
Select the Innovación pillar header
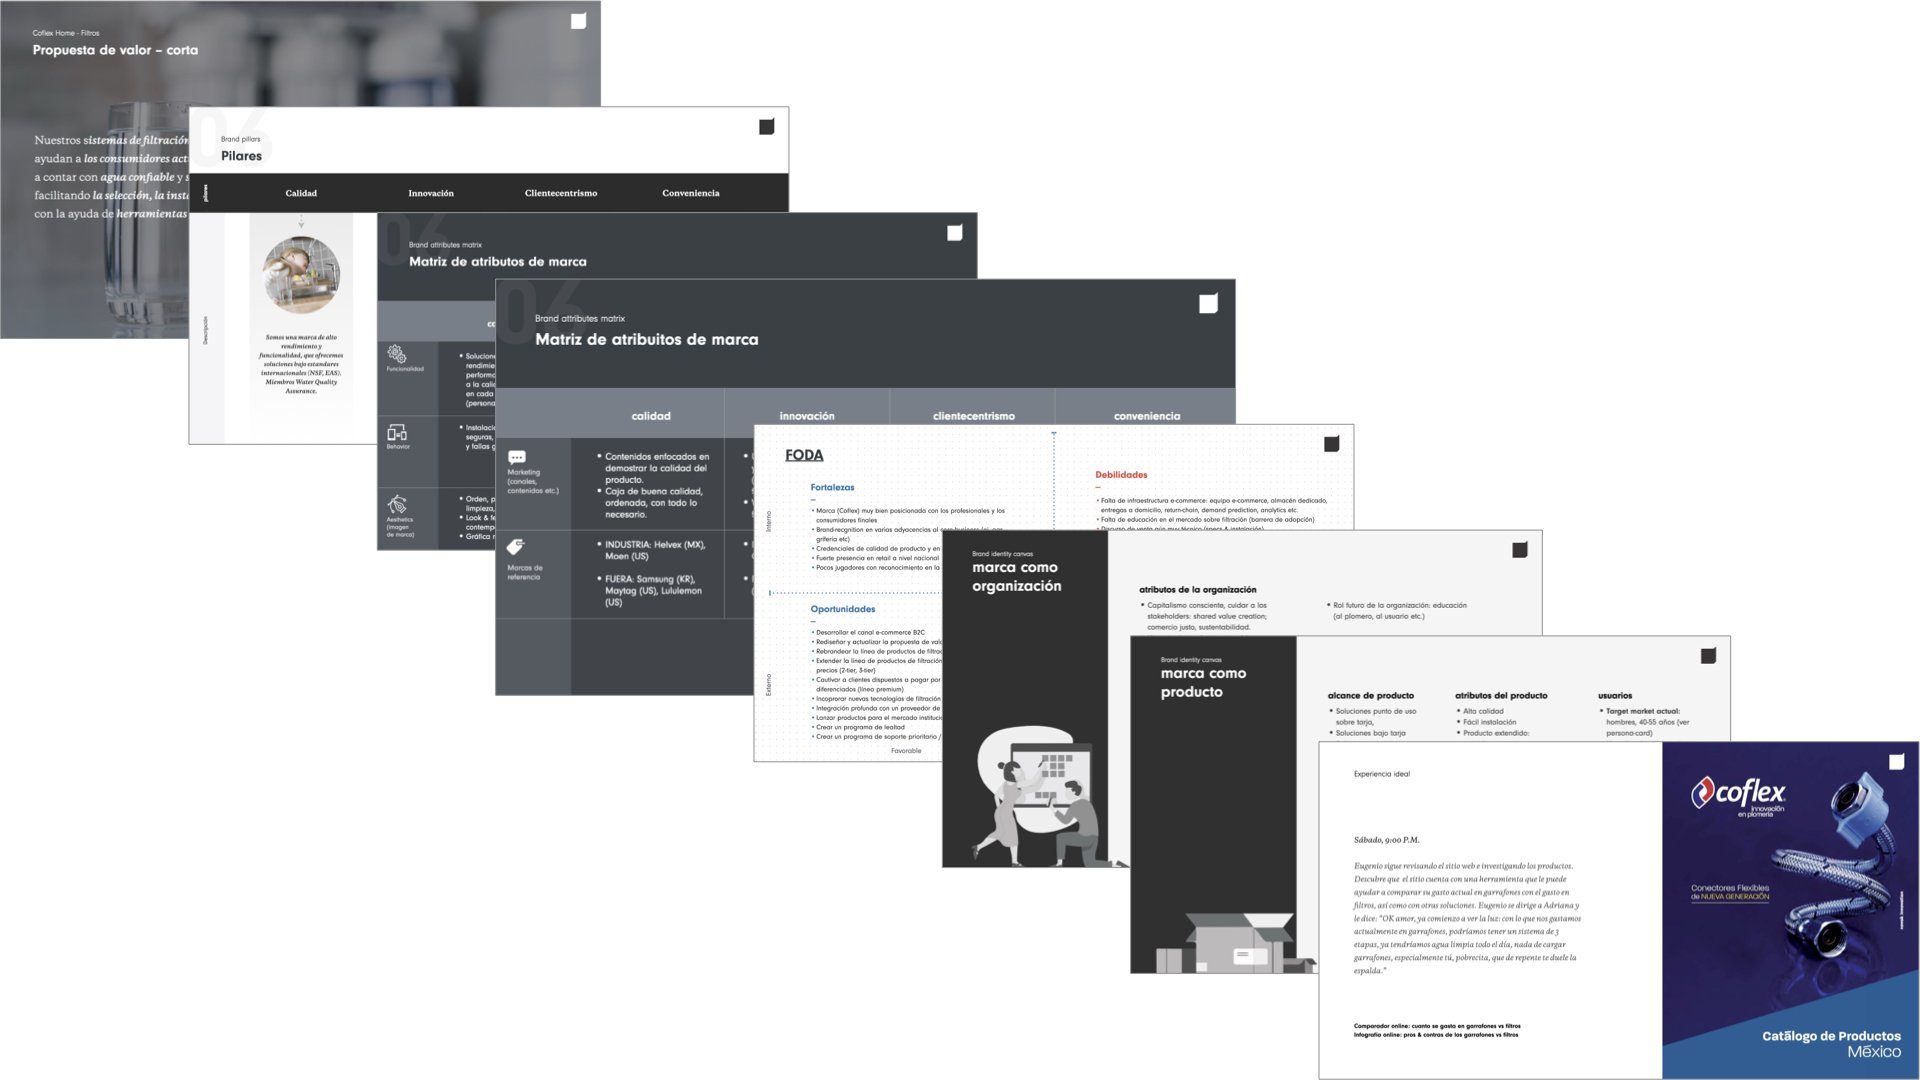coord(431,193)
